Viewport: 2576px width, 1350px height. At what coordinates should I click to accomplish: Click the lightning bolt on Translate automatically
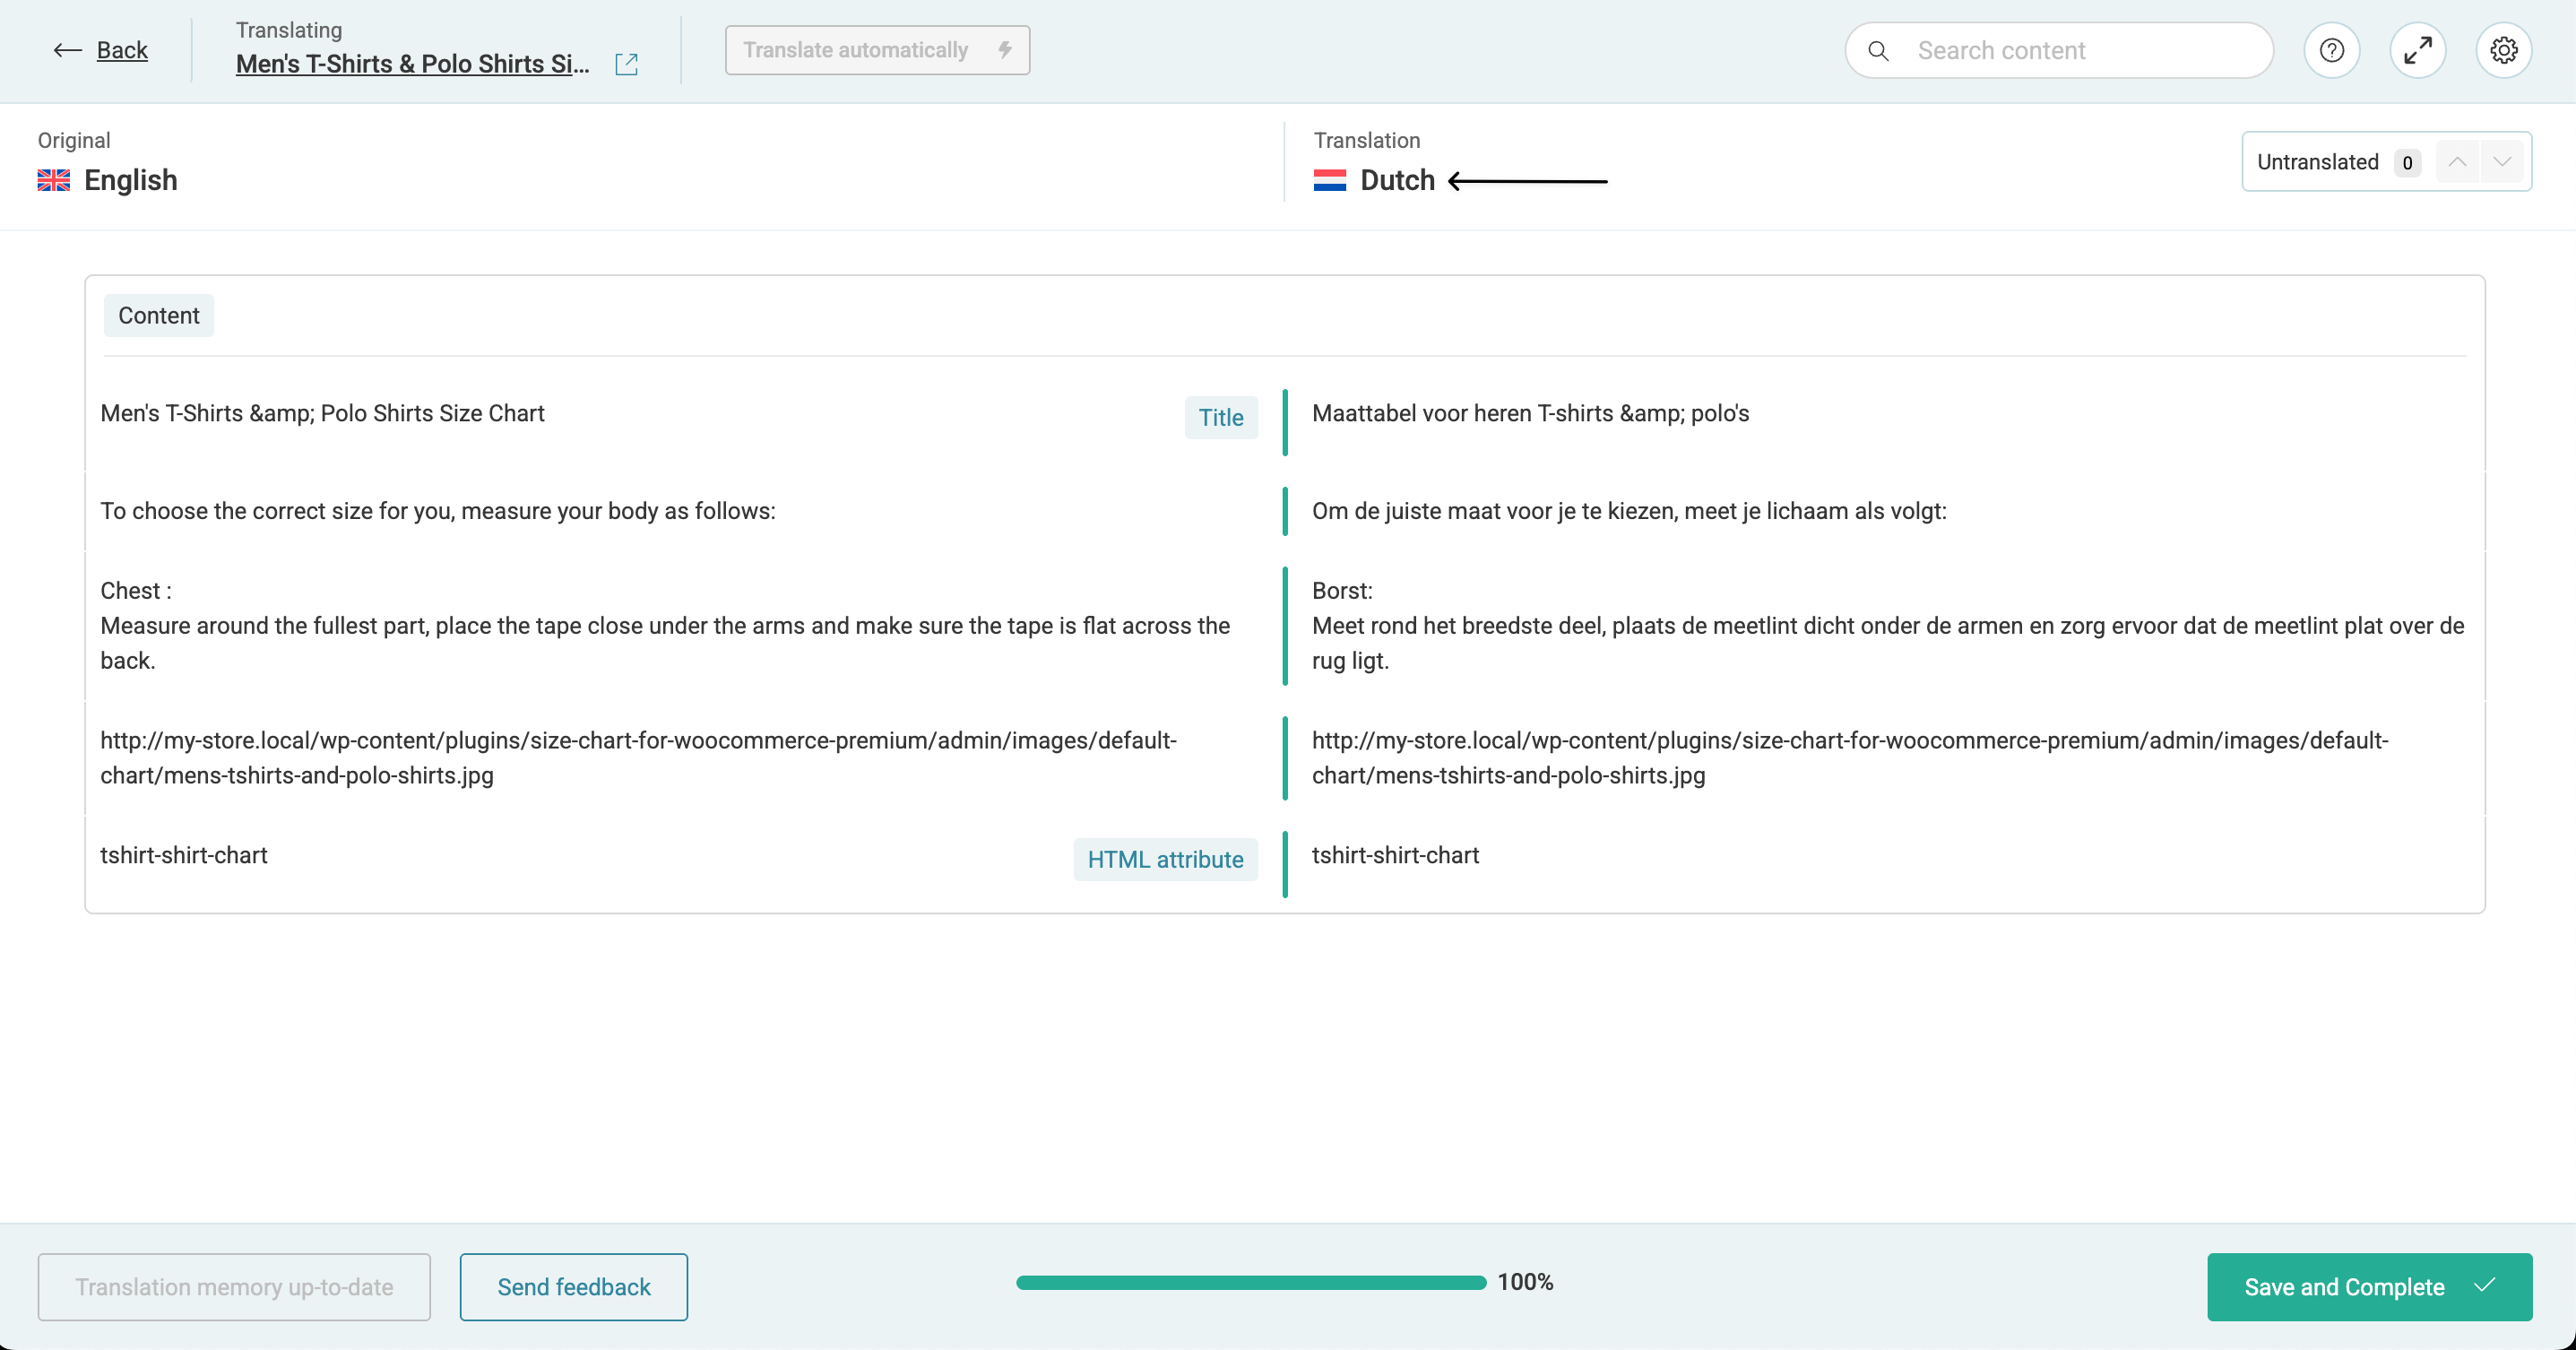point(1004,50)
